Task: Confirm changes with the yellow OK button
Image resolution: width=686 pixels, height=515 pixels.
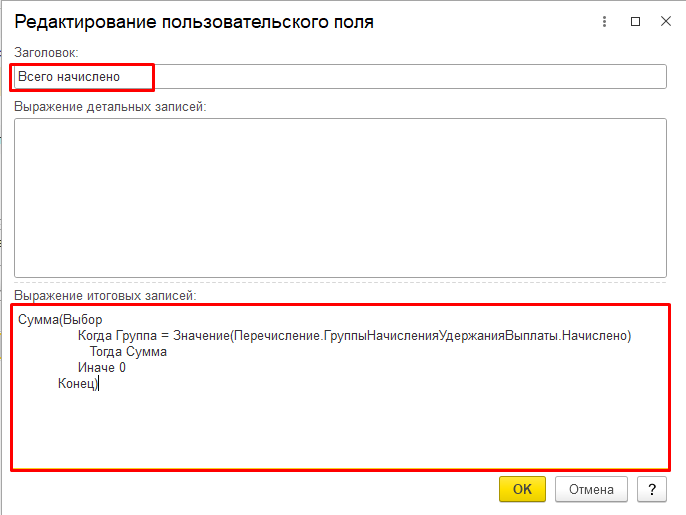Action: point(522,489)
